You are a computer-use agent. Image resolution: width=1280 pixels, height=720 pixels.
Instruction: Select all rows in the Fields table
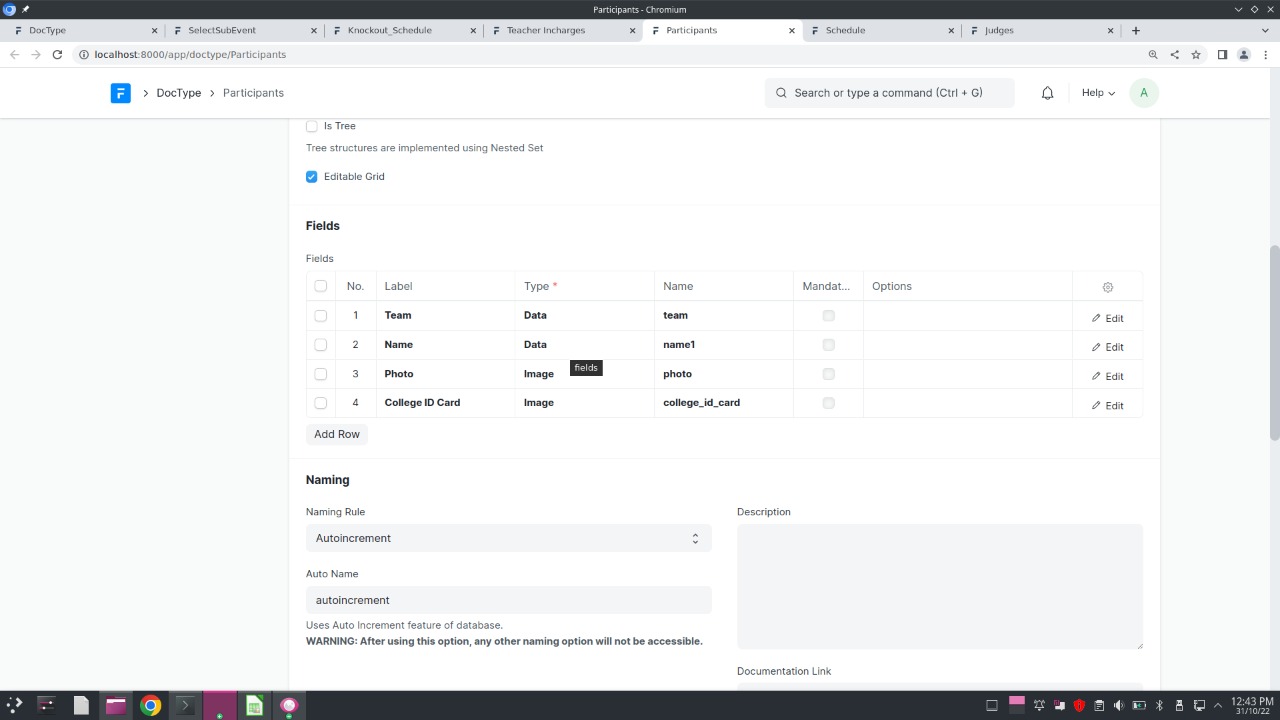coord(320,286)
